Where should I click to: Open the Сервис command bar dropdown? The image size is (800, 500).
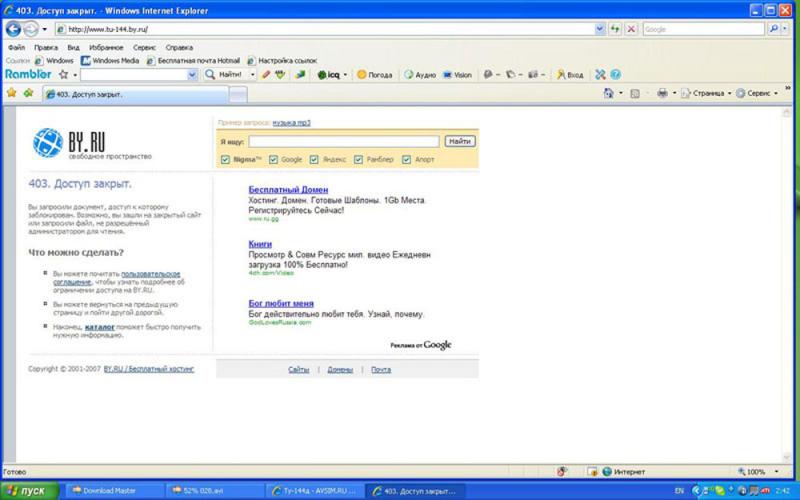(757, 93)
